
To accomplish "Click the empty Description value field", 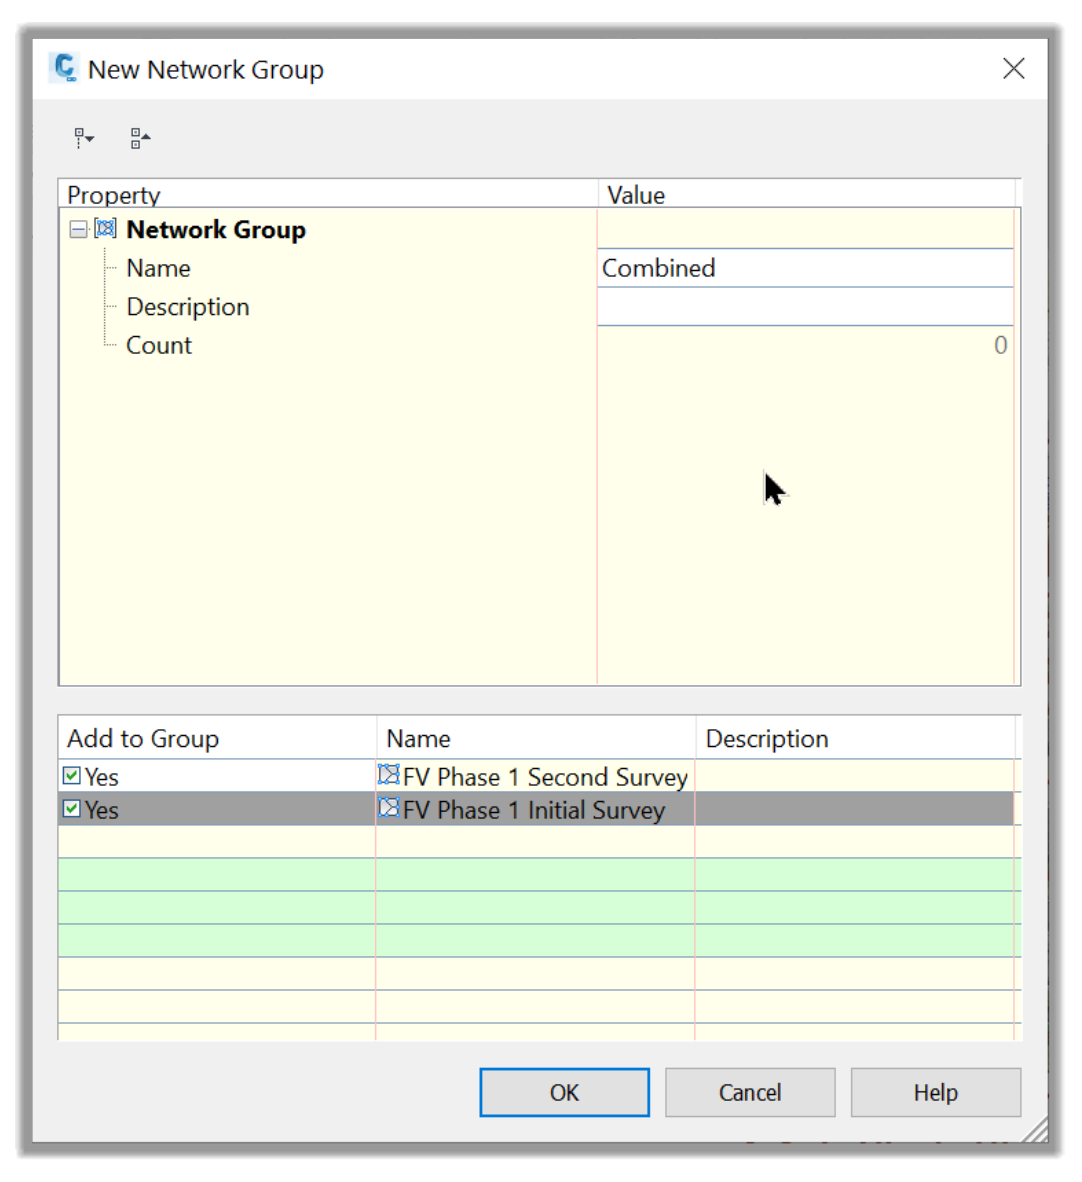I will coord(805,307).
